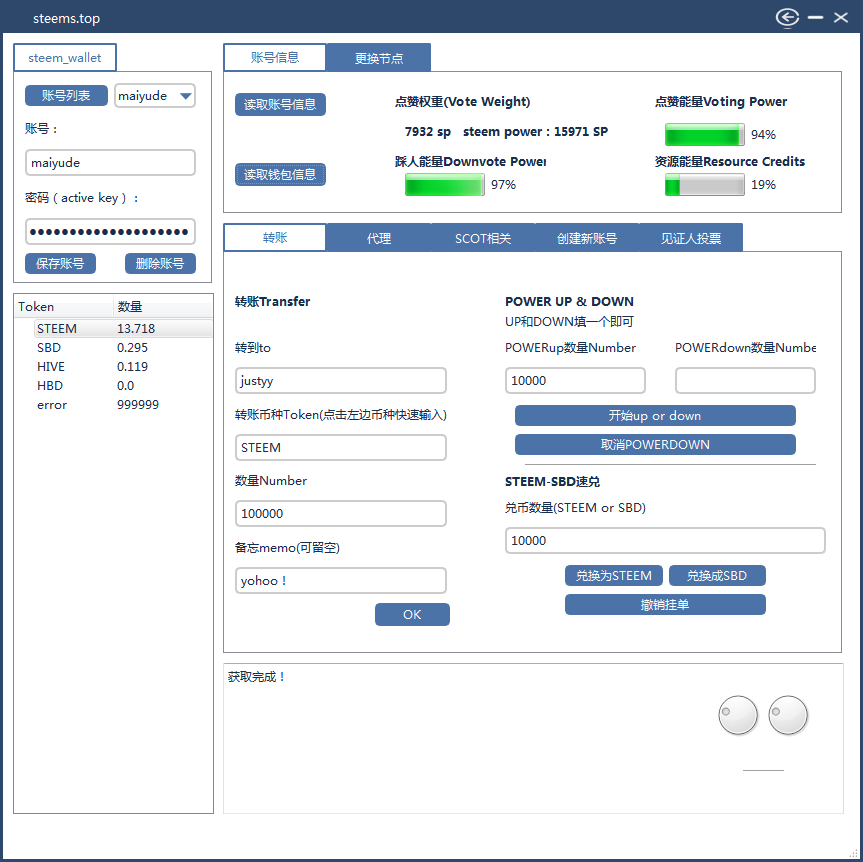
Task: Click the 数量 column header
Action: point(163,307)
